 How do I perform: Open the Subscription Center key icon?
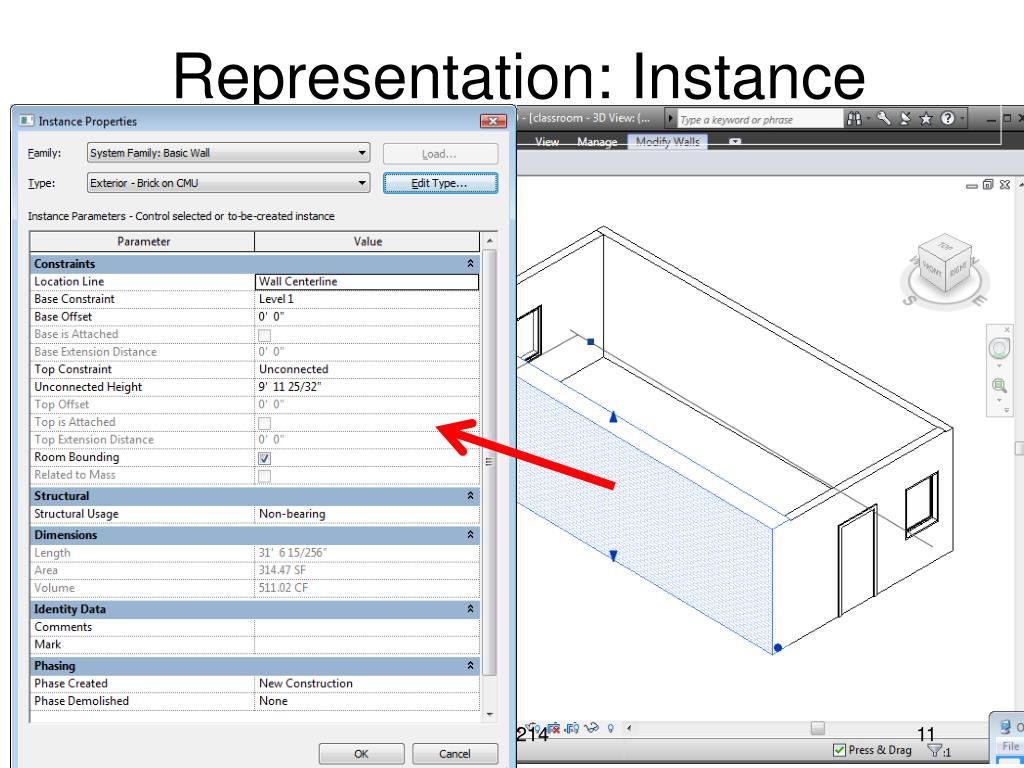click(x=884, y=118)
